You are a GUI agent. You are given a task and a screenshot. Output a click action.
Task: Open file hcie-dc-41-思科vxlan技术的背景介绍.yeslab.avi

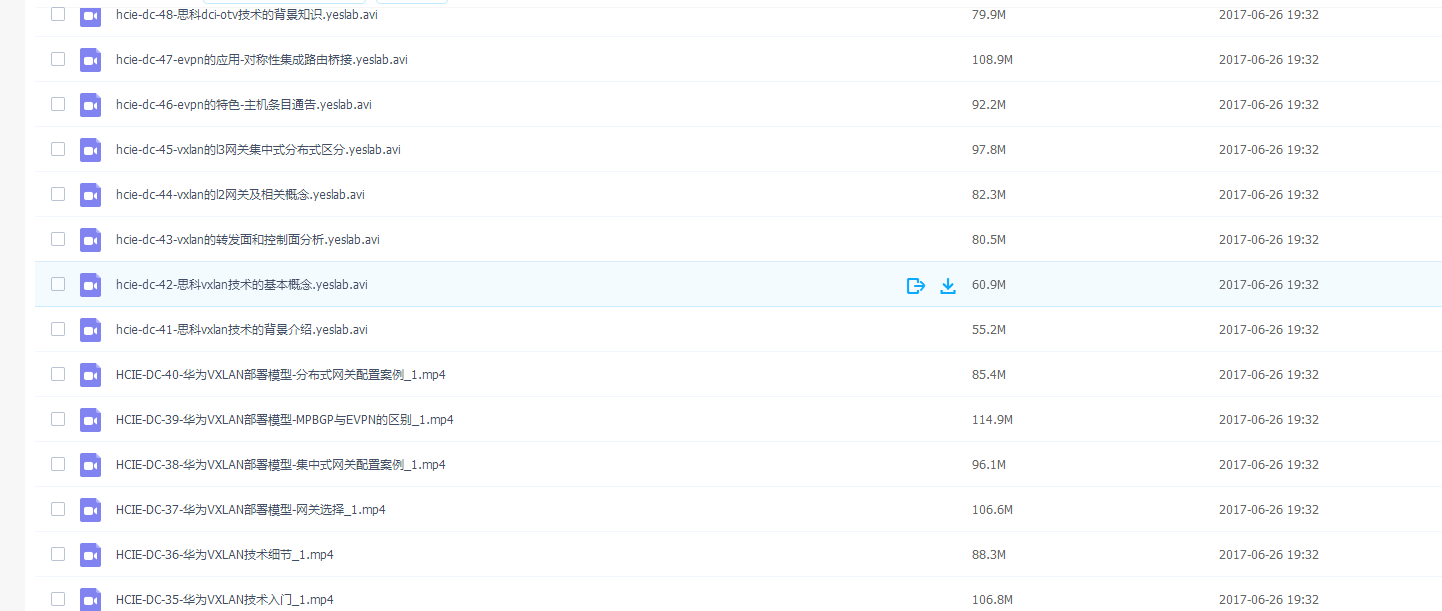pos(242,330)
